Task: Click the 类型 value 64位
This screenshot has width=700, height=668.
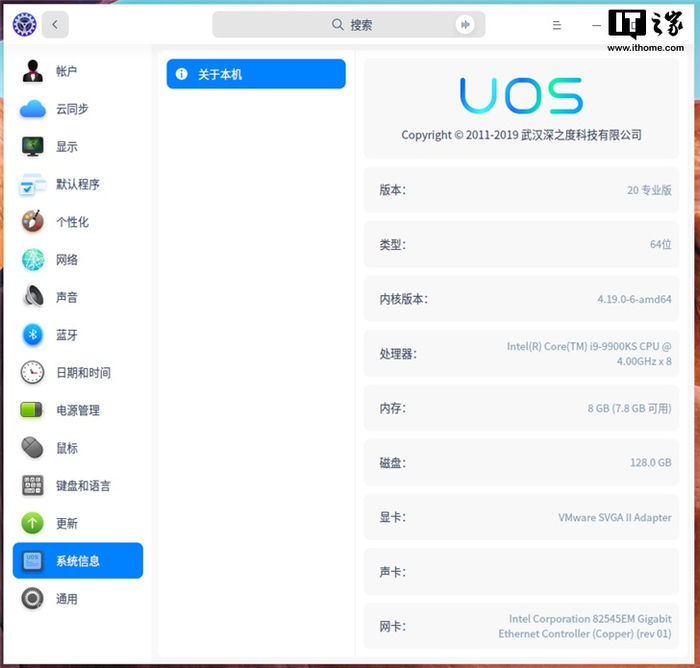Action: pyautogui.click(x=661, y=244)
